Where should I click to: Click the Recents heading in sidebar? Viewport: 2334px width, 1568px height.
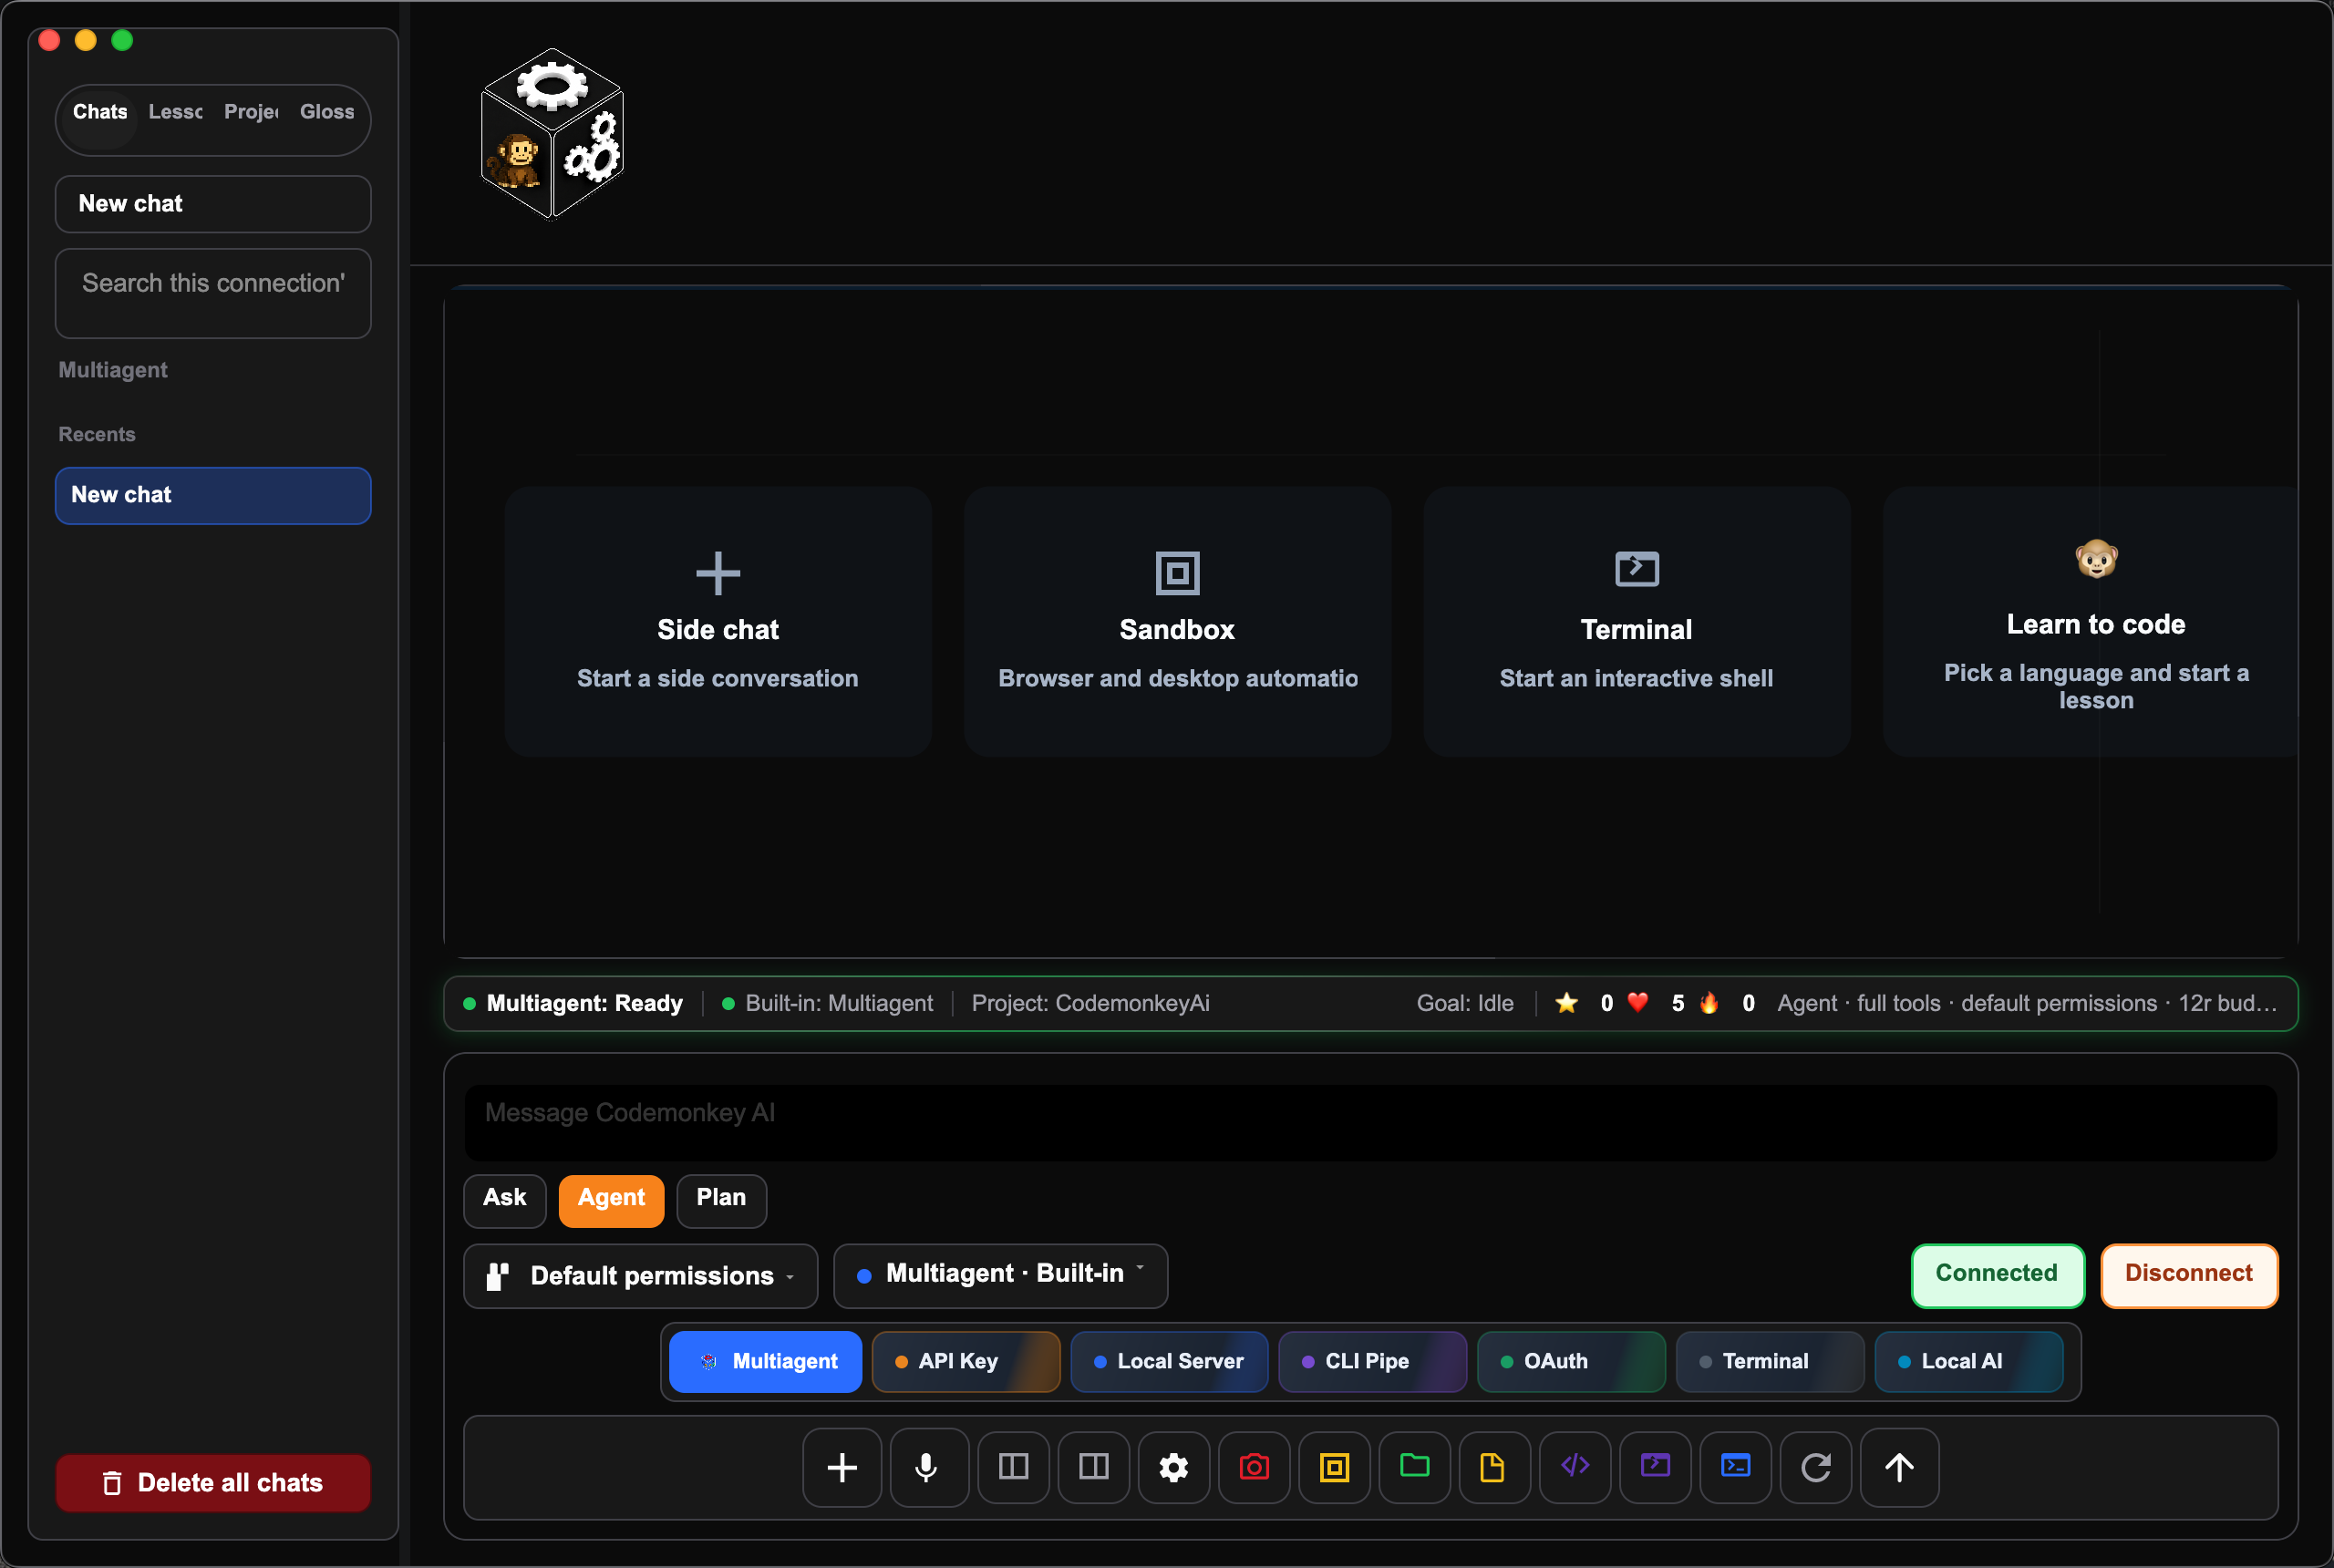pyautogui.click(x=97, y=434)
